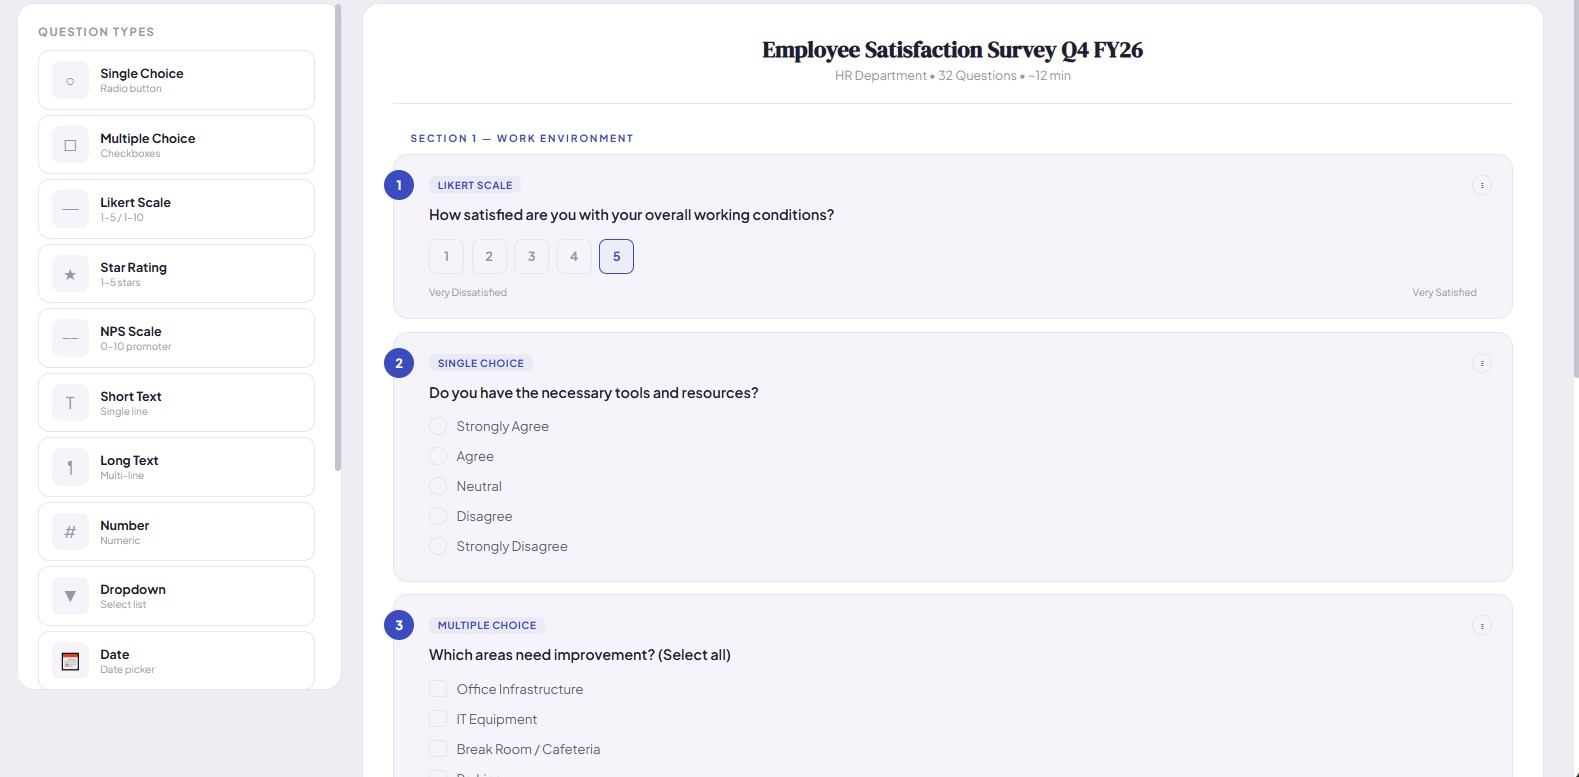Select question number 3 badge
The image size is (1579, 777).
(x=399, y=625)
